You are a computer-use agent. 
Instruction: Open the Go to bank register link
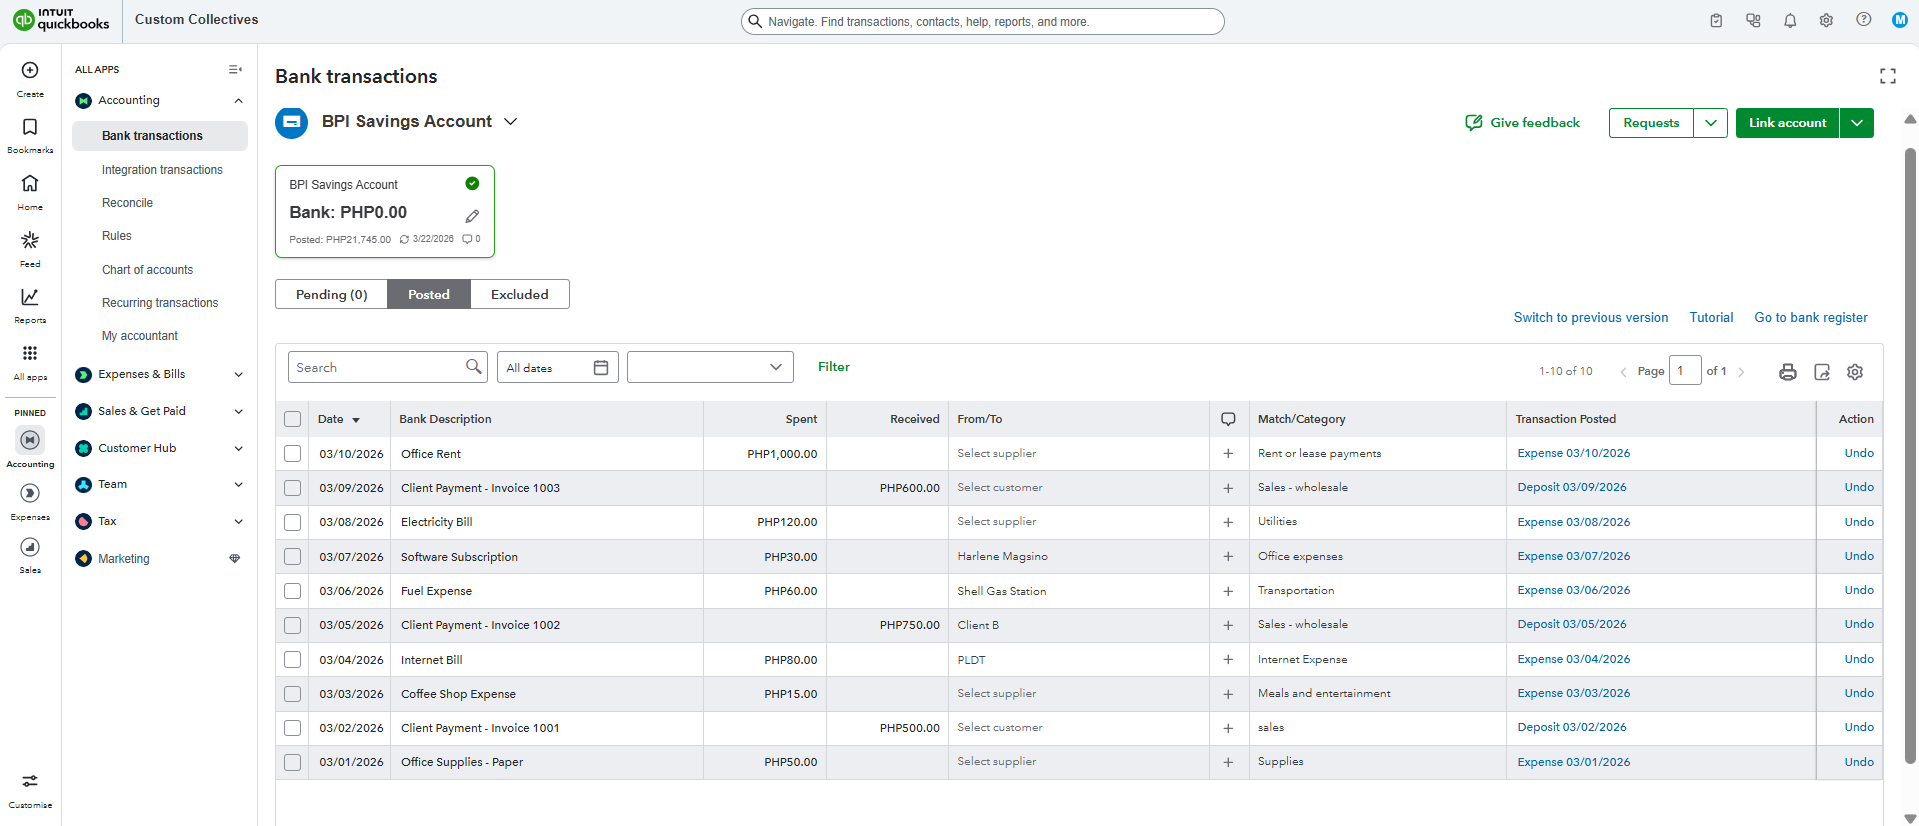pos(1811,318)
